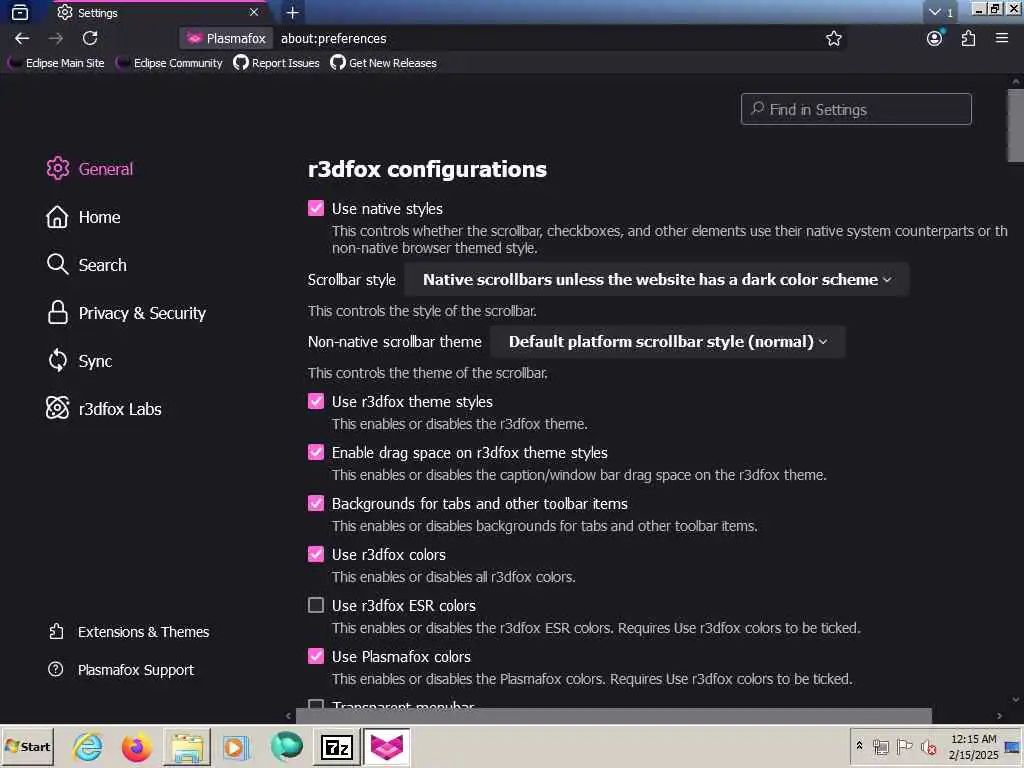Open the Scrollbar style dropdown

click(656, 280)
